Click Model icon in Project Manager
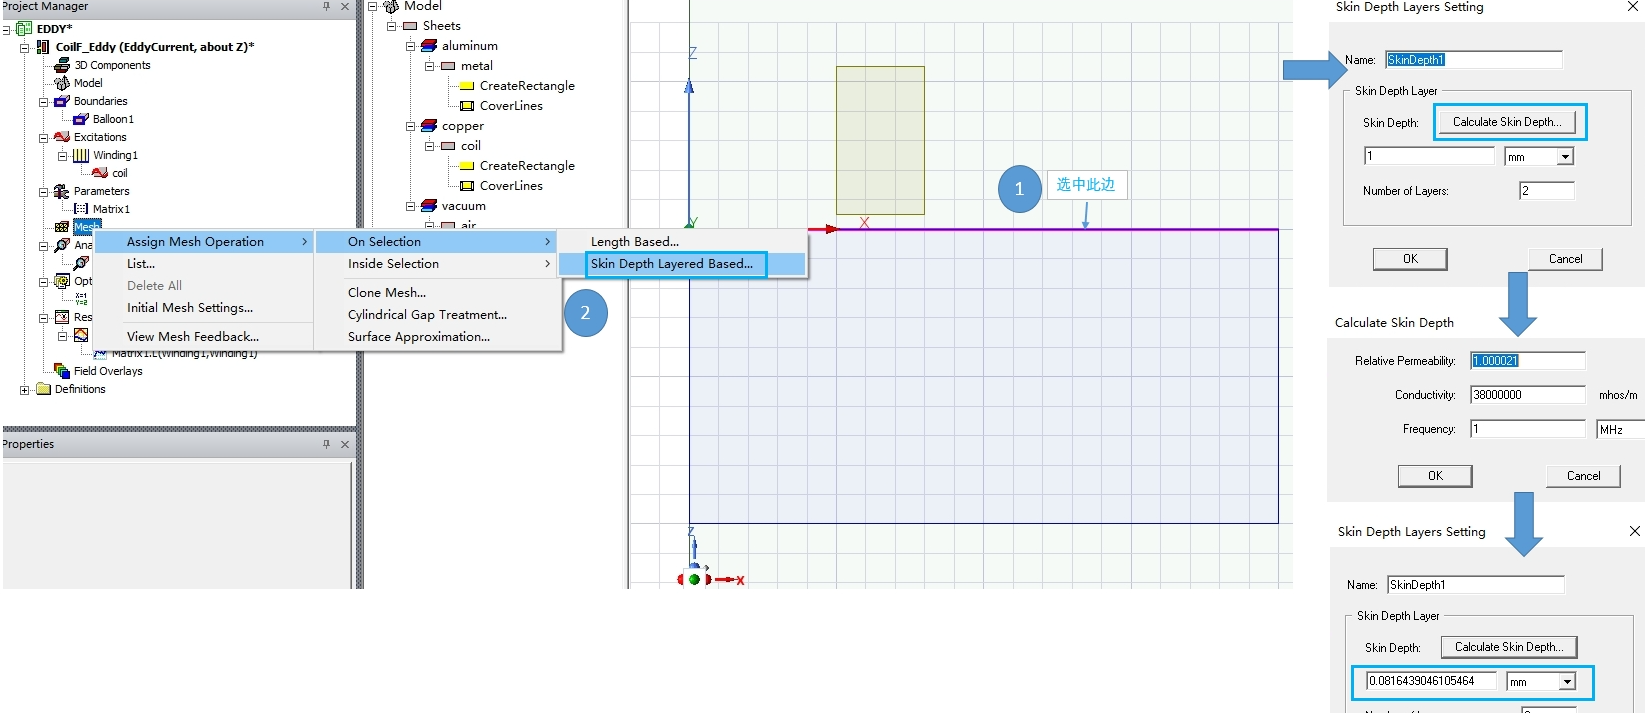This screenshot has height=713, width=1645. [62, 83]
